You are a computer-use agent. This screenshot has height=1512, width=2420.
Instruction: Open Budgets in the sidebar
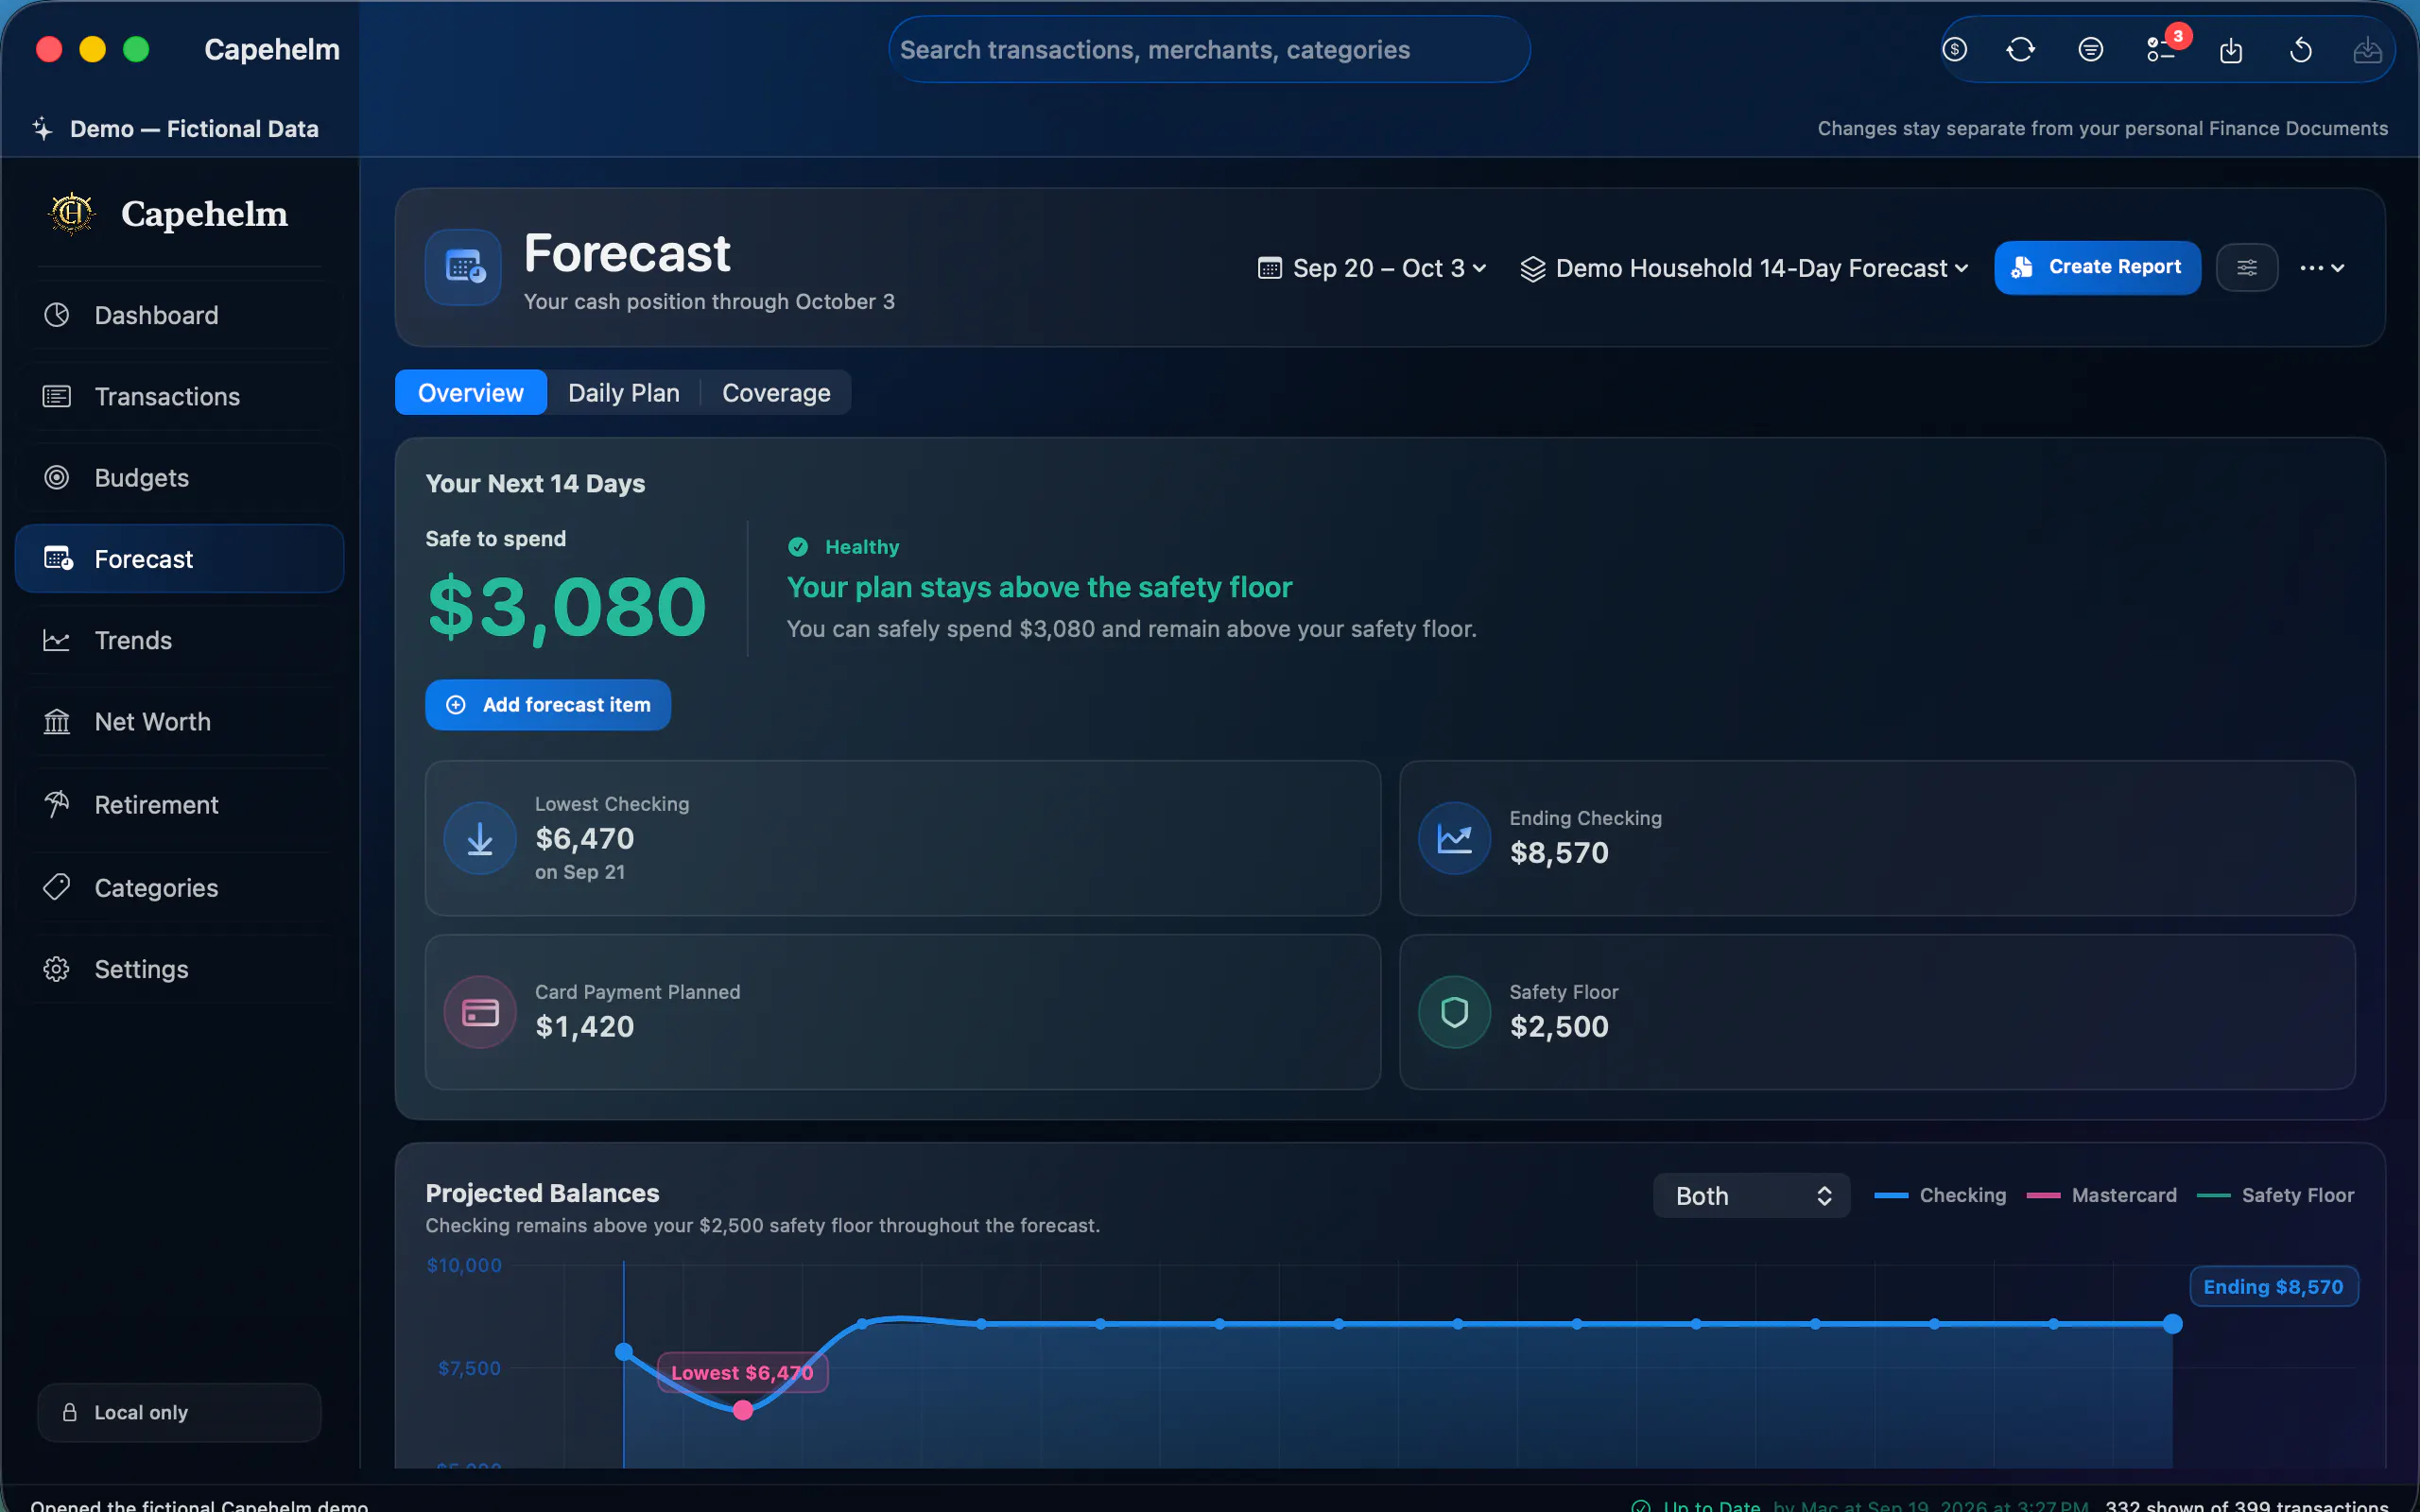(180, 478)
